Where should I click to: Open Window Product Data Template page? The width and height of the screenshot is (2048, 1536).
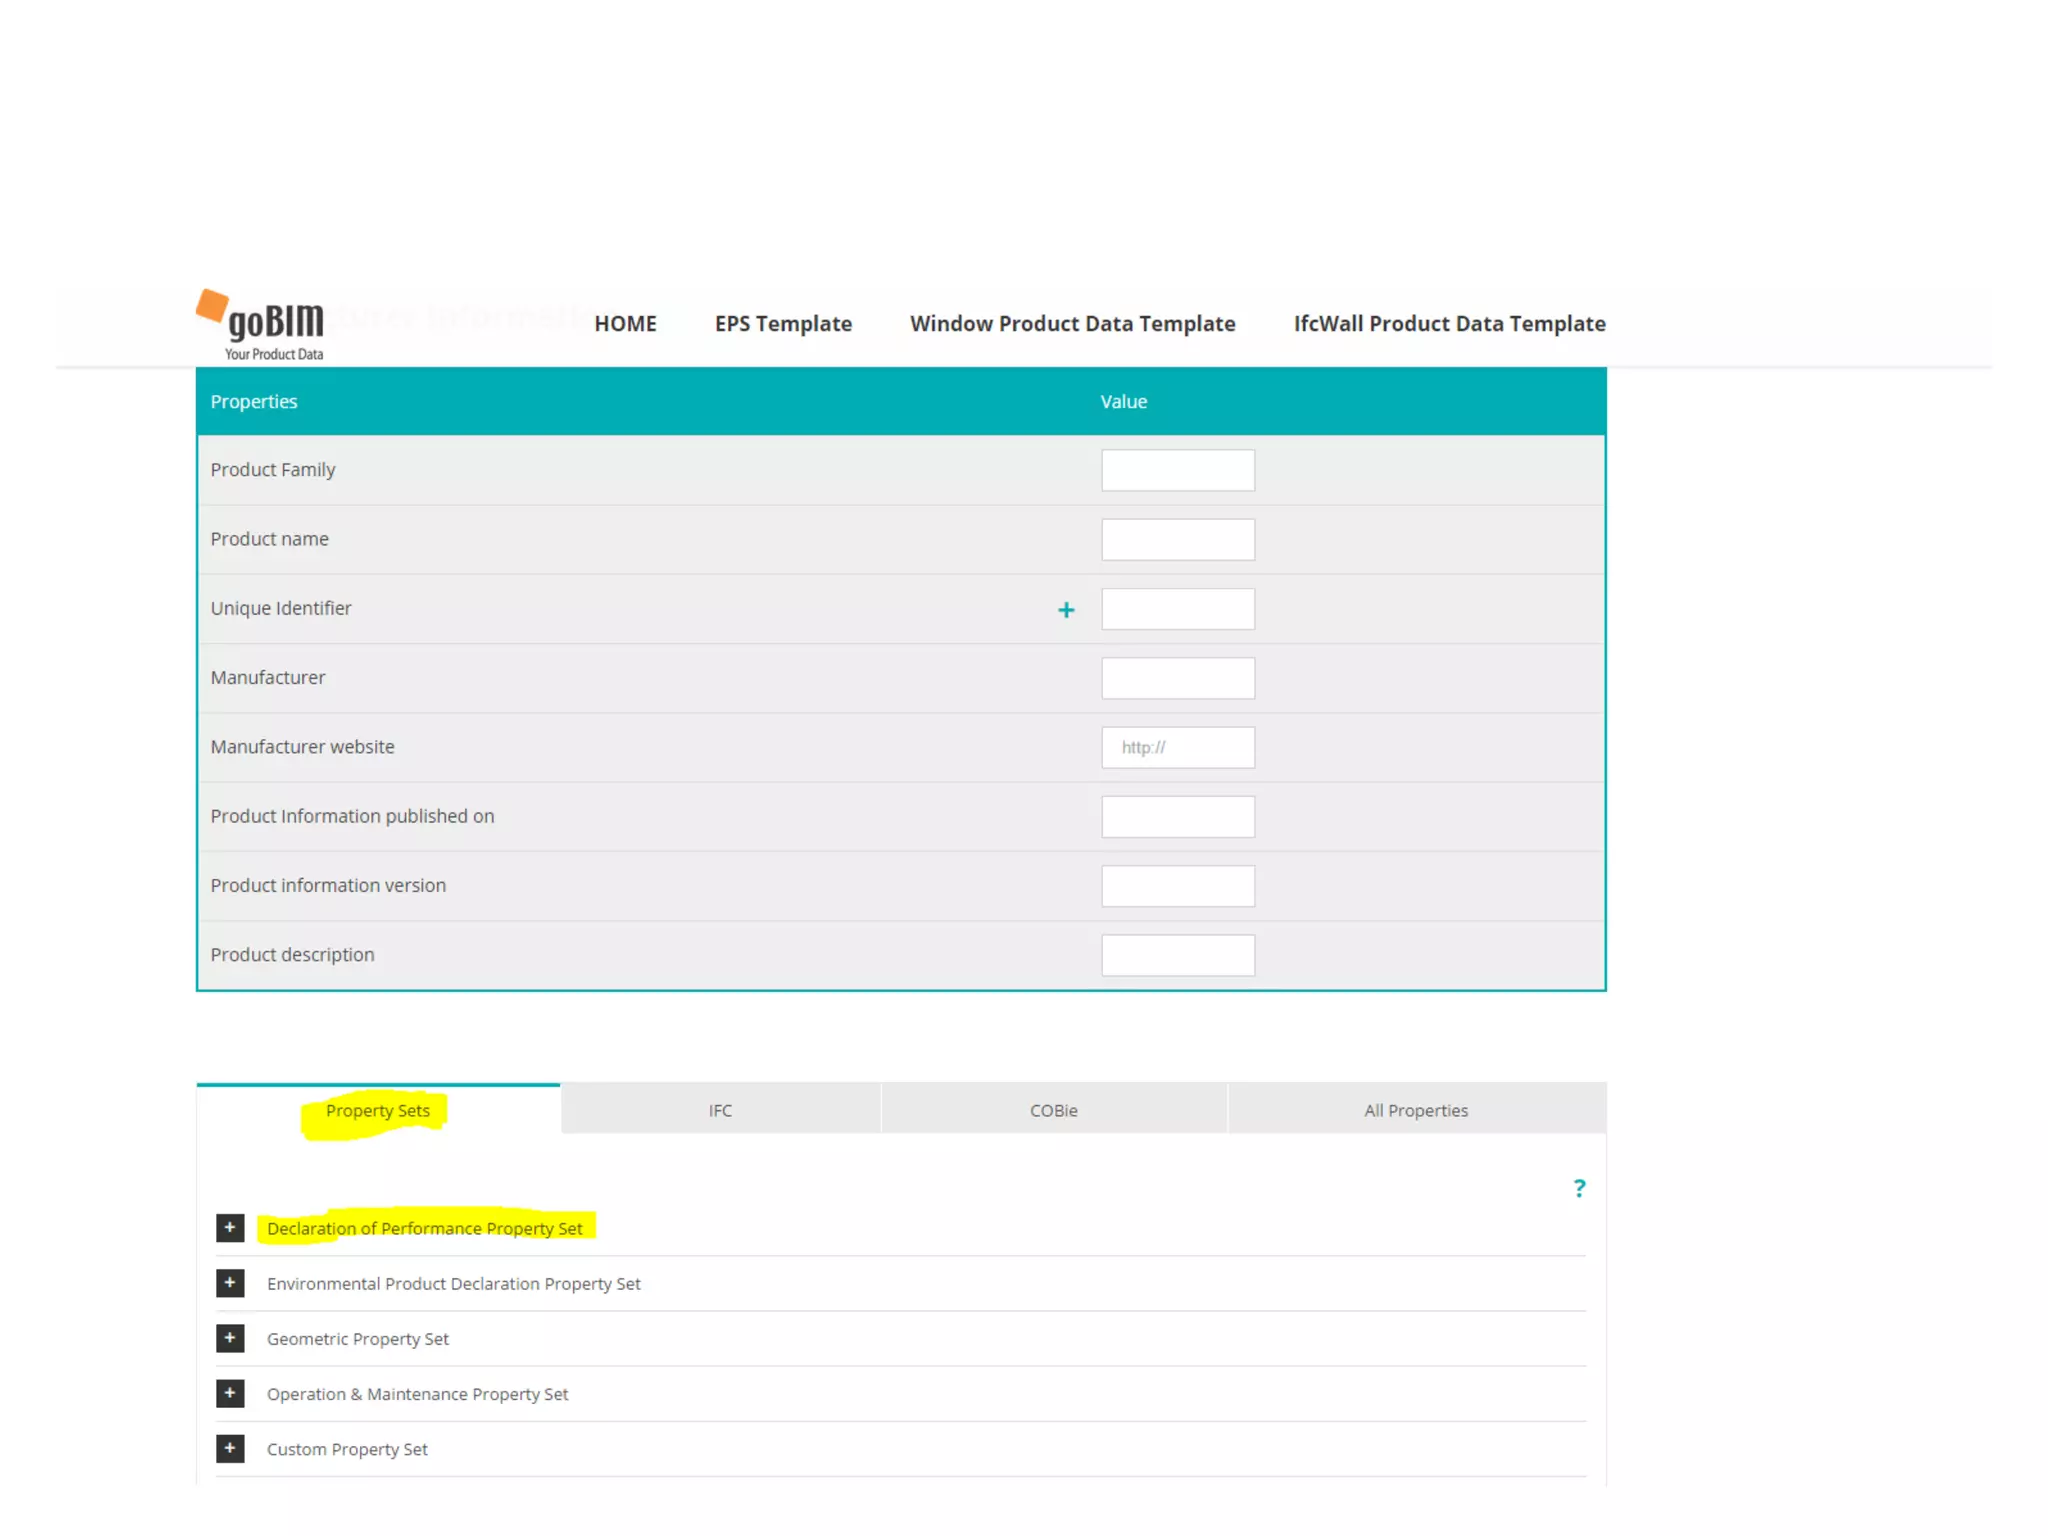click(1072, 324)
